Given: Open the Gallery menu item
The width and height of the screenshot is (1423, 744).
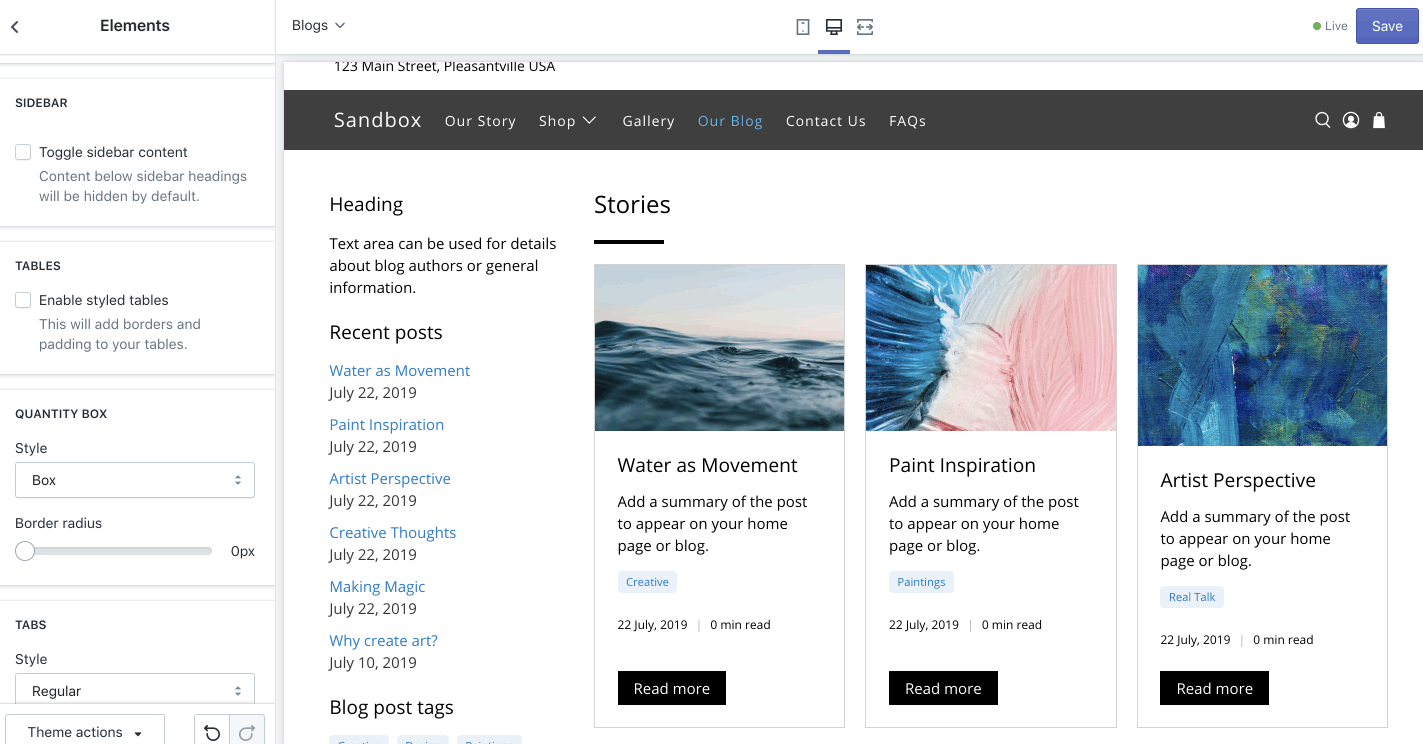Looking at the screenshot, I should [648, 120].
